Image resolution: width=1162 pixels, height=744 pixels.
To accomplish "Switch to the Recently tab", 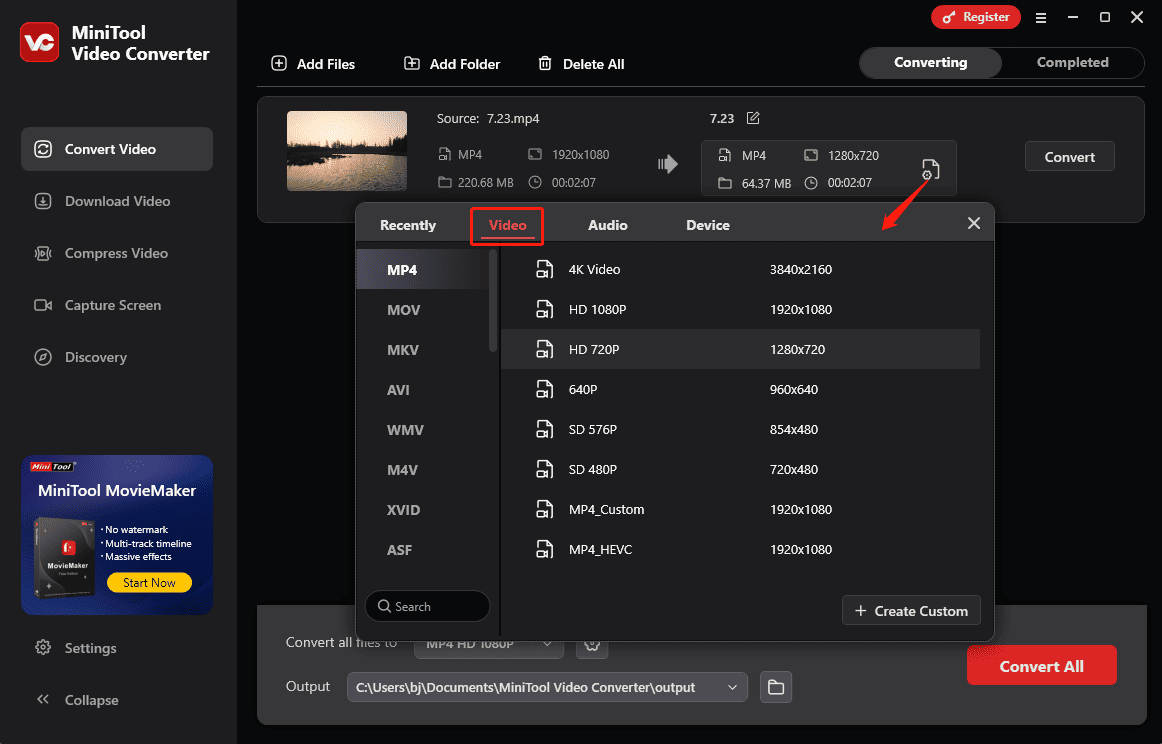I will pyautogui.click(x=408, y=225).
